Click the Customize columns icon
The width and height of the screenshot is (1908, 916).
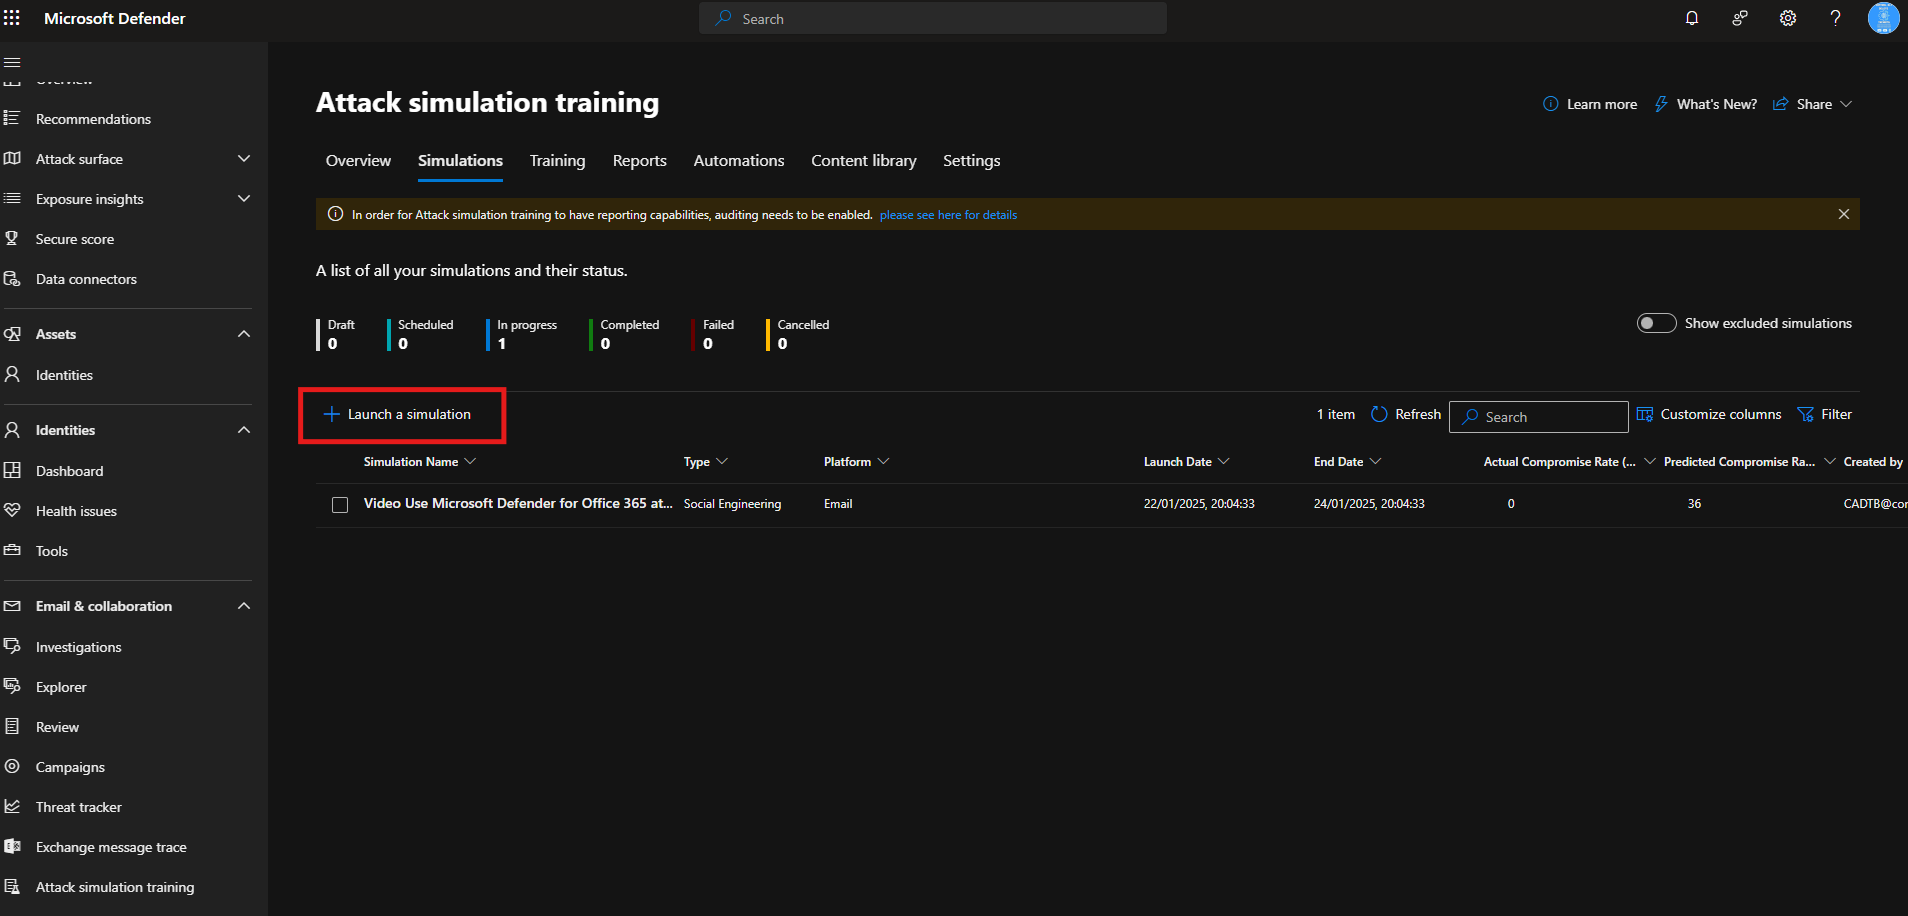pos(1644,414)
